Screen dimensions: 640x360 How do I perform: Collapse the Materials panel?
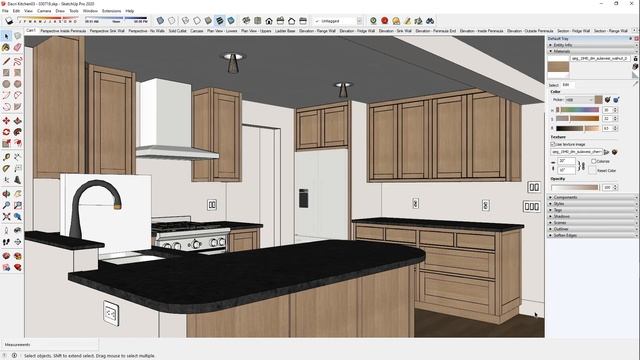[x=593, y=51]
